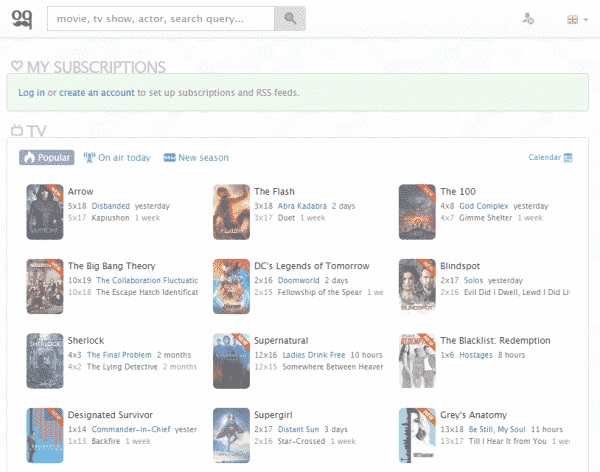Click the mustache site logo
The width and height of the screenshot is (600, 472).
tap(22, 19)
